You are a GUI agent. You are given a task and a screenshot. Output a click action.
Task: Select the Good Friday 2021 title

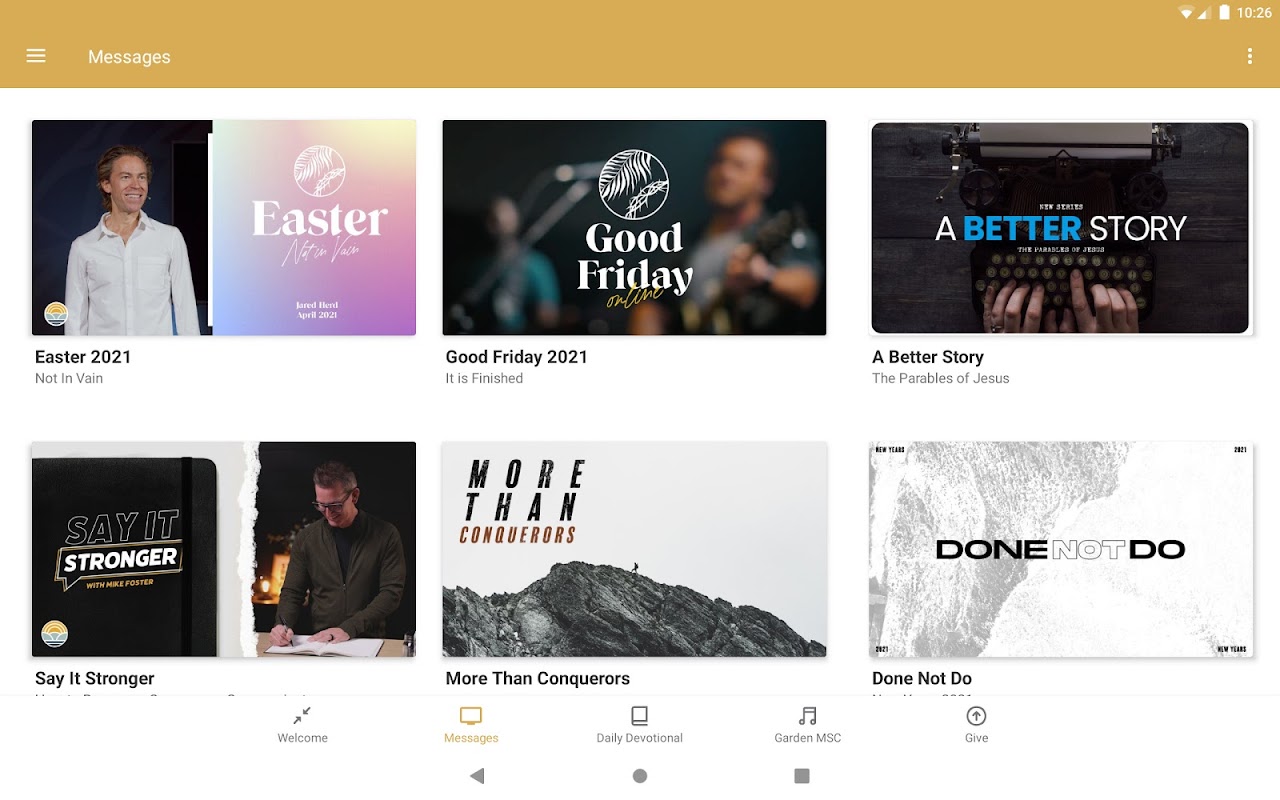(x=517, y=357)
